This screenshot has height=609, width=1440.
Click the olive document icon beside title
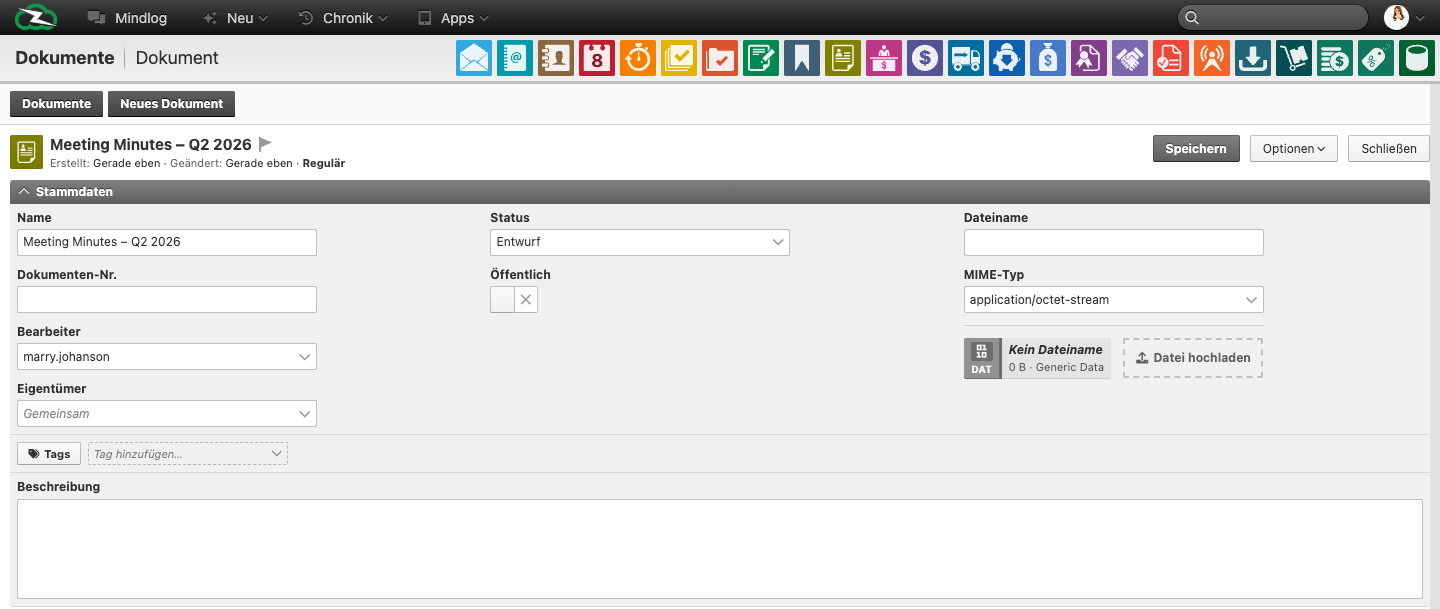(x=26, y=152)
